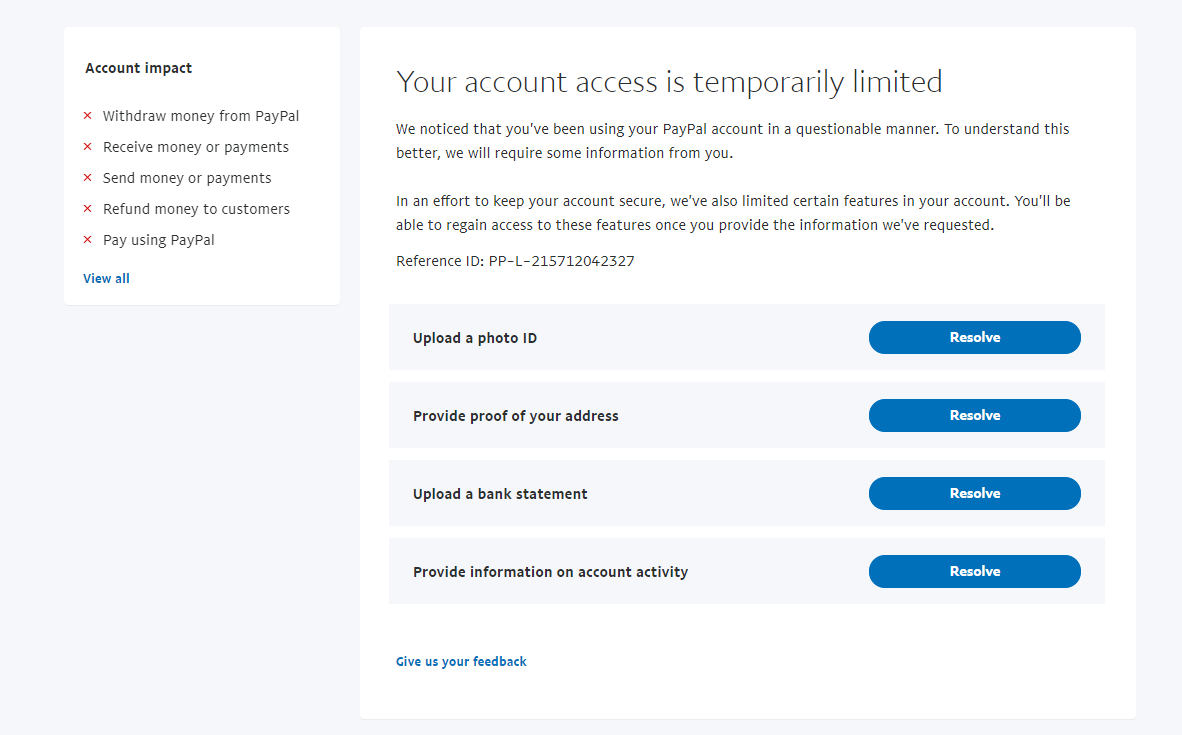Click the Reference ID number text
Image resolution: width=1182 pixels, height=735 pixels.
(561, 261)
